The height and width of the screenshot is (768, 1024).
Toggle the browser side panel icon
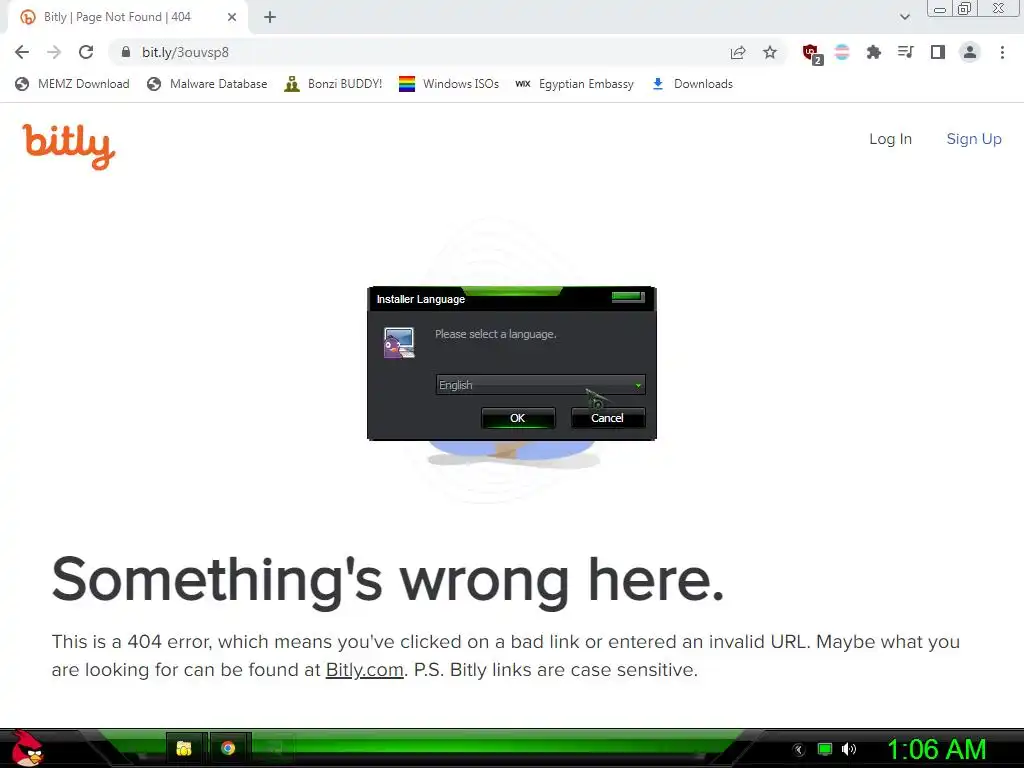(938, 52)
